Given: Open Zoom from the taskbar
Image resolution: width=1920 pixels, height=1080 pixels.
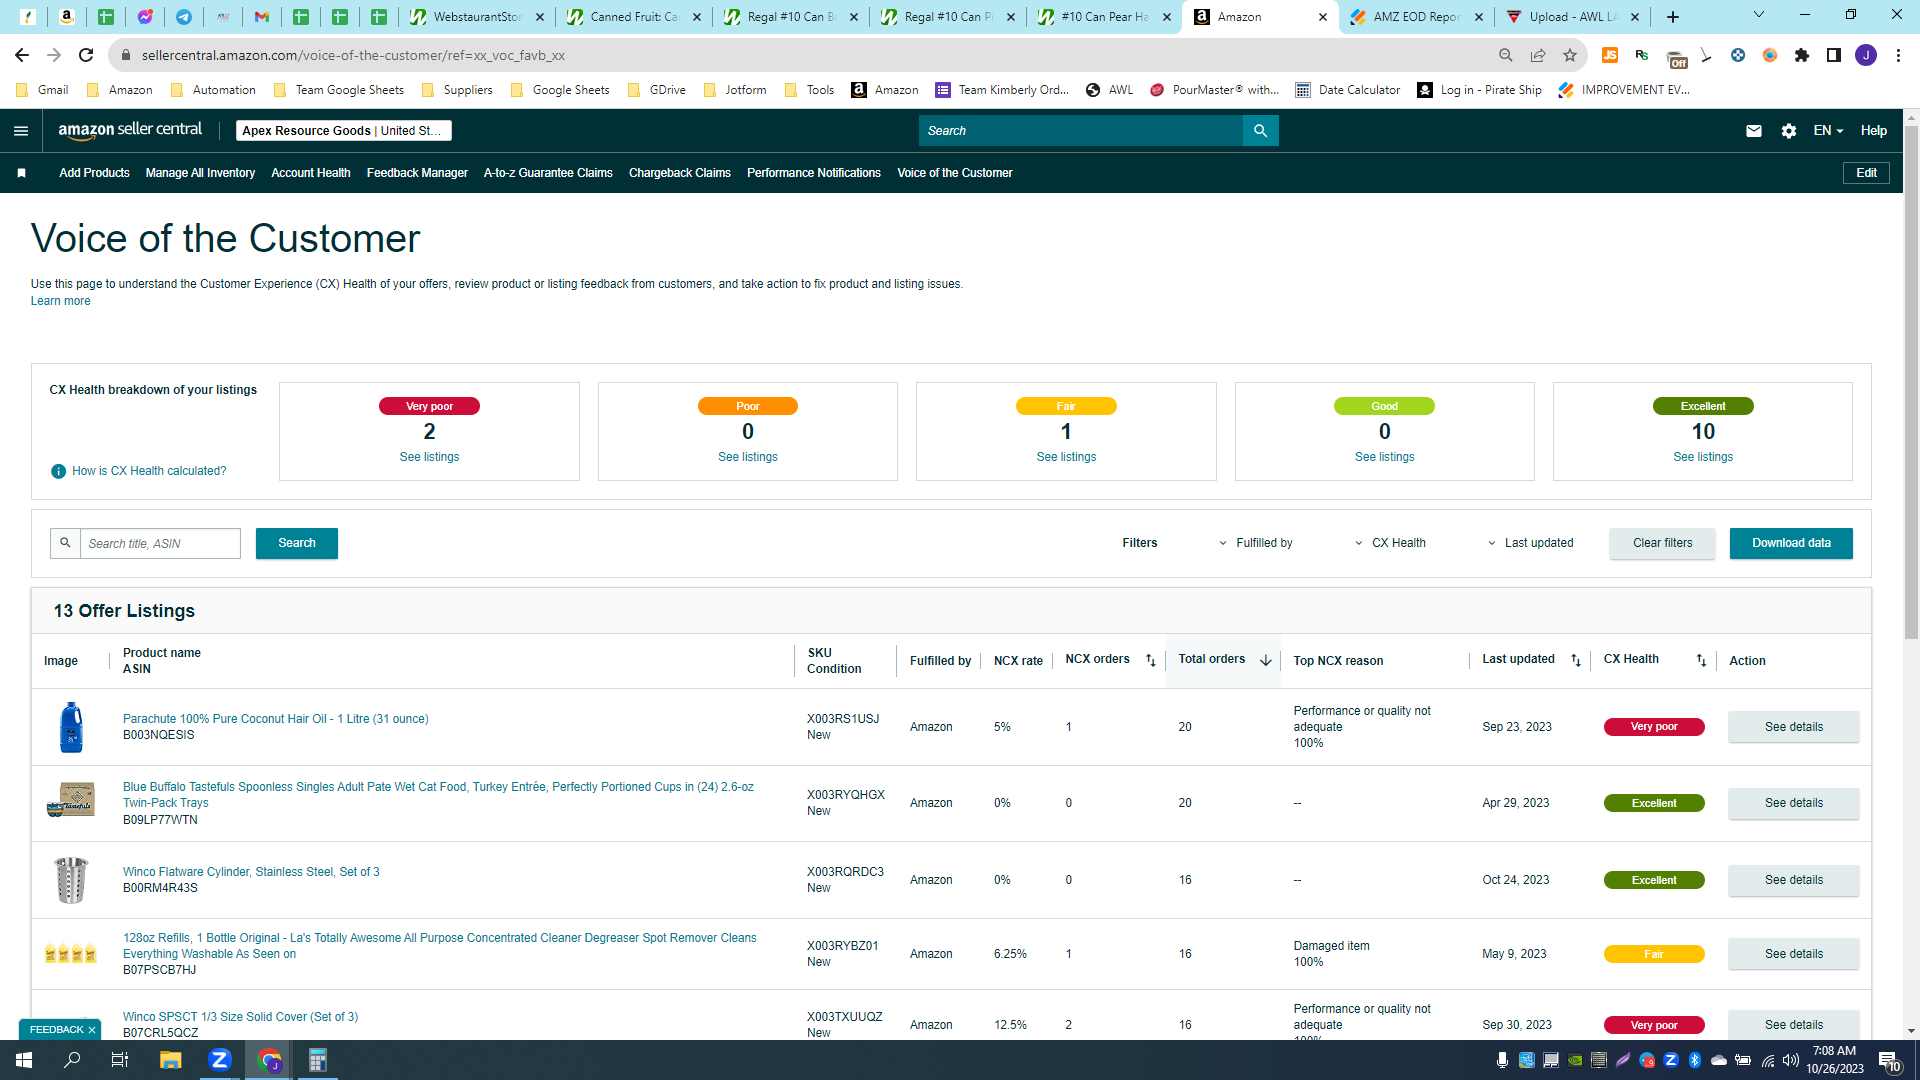Looking at the screenshot, I should pyautogui.click(x=220, y=1060).
